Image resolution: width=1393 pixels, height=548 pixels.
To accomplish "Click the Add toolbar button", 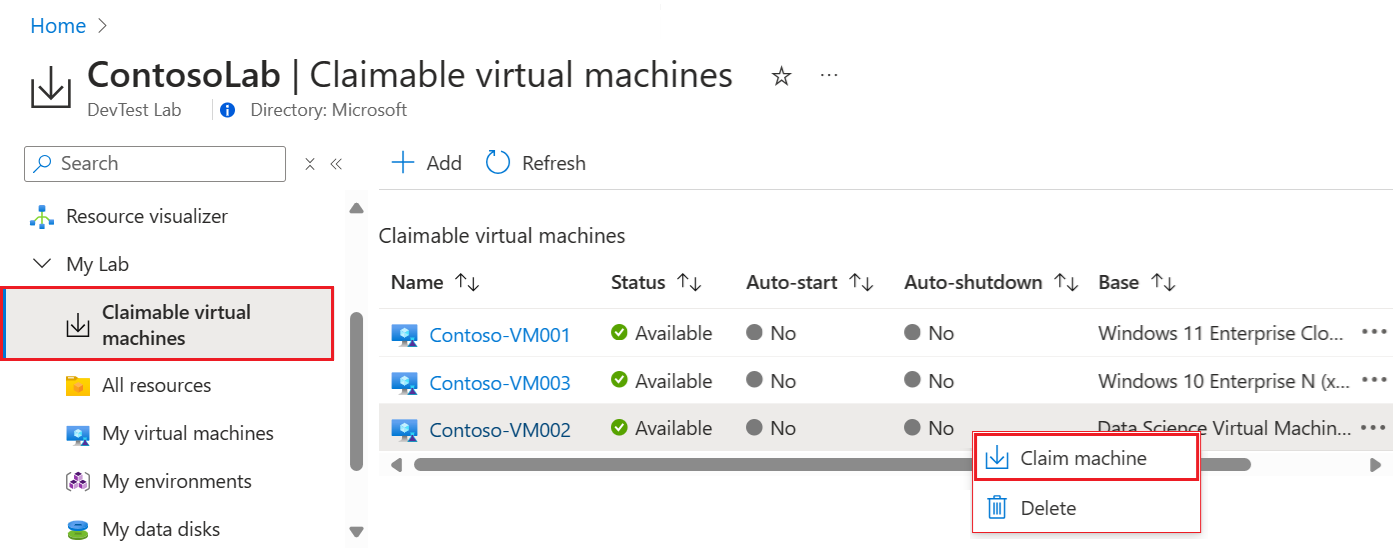I will point(427,163).
